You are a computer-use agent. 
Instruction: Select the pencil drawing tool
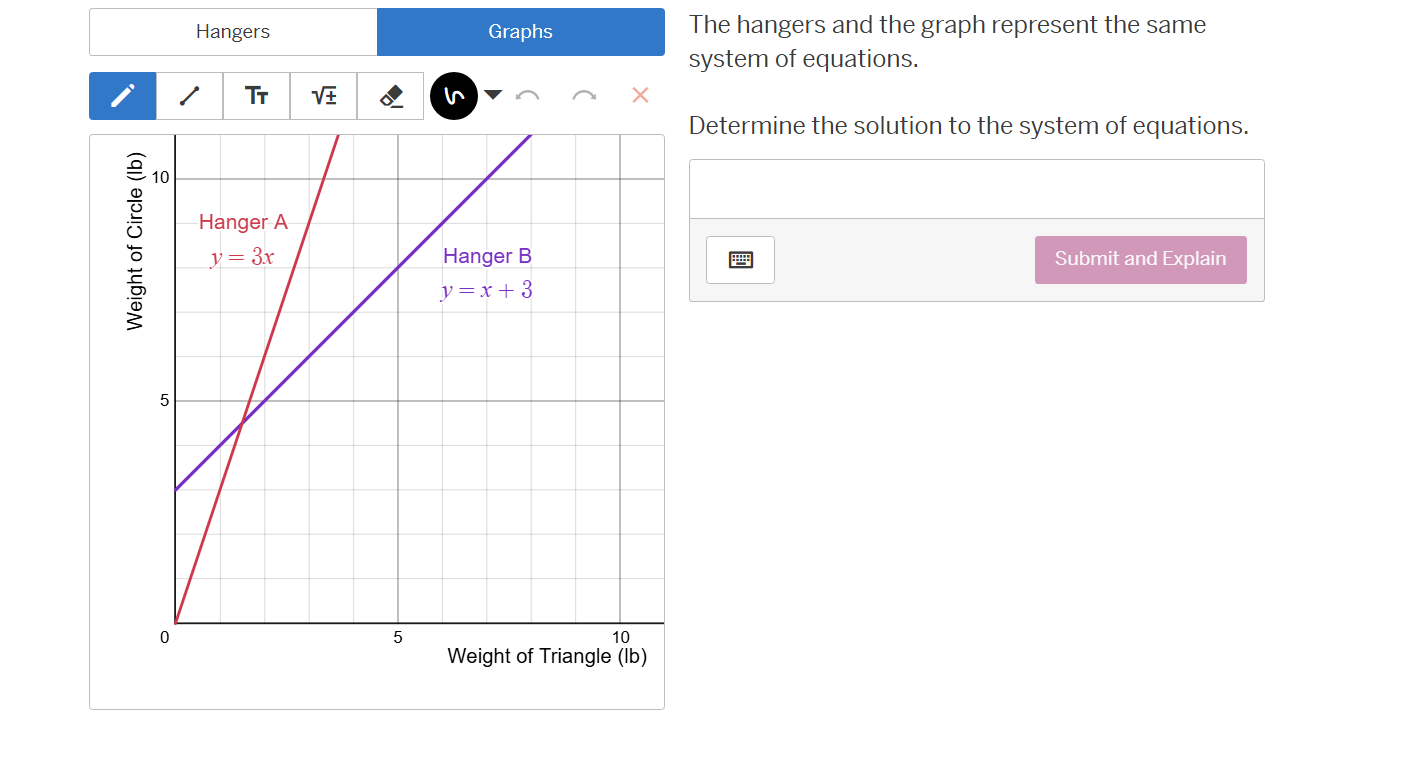(122, 95)
